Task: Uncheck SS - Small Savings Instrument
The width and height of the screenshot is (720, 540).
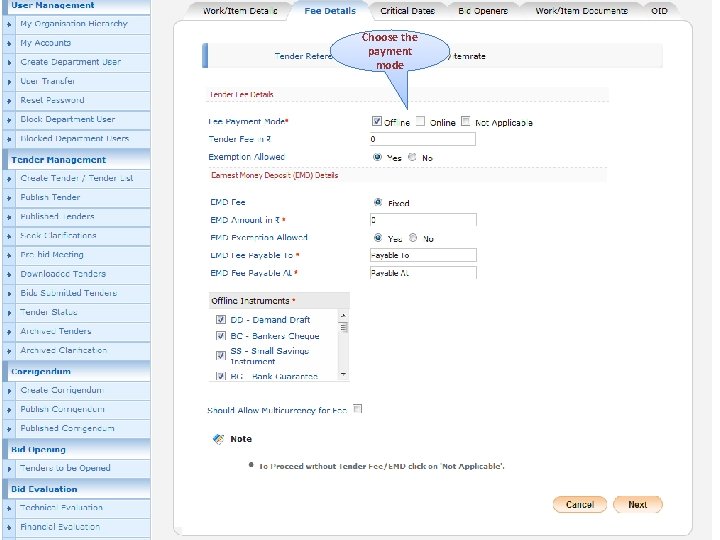Action: click(x=221, y=355)
